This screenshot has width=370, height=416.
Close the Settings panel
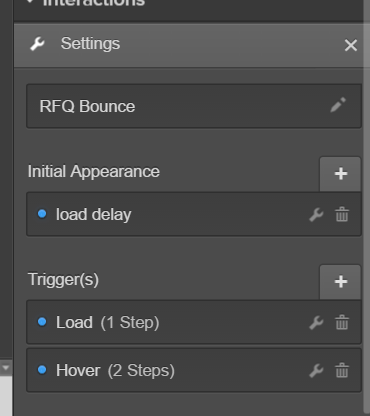pos(351,45)
